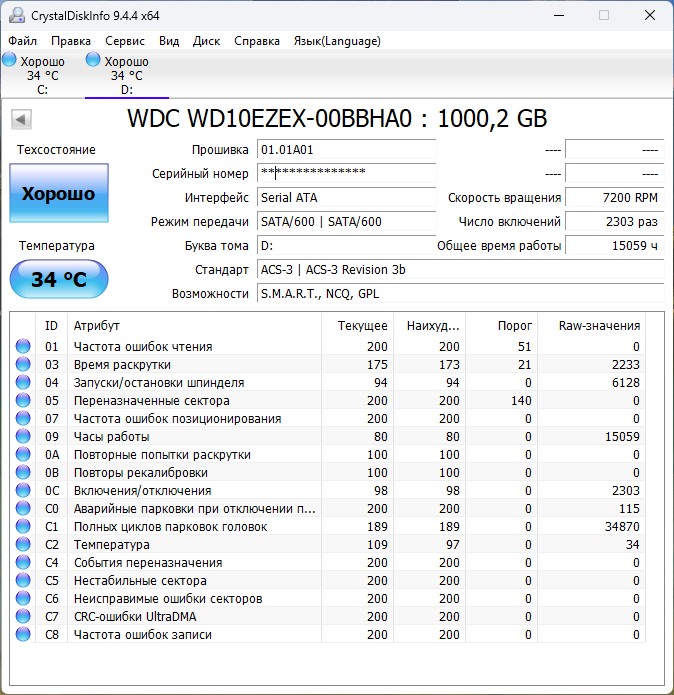The height and width of the screenshot is (695, 674).
Task: Click the previous disk arrow button
Action: [21, 119]
